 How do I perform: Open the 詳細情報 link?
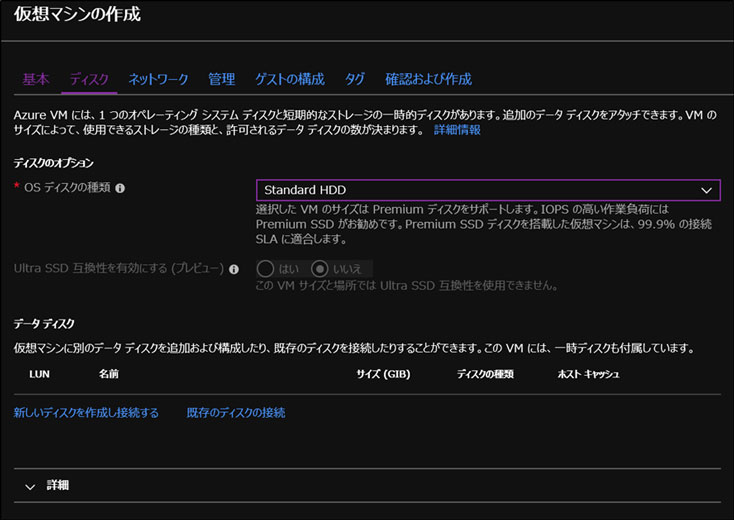(x=457, y=130)
